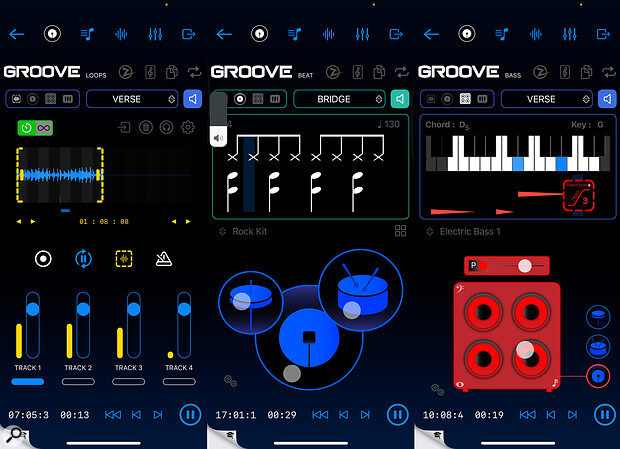This screenshot has width=620, height=449.
Task: Open treble clef page icon in Beat header
Action: coord(357,72)
